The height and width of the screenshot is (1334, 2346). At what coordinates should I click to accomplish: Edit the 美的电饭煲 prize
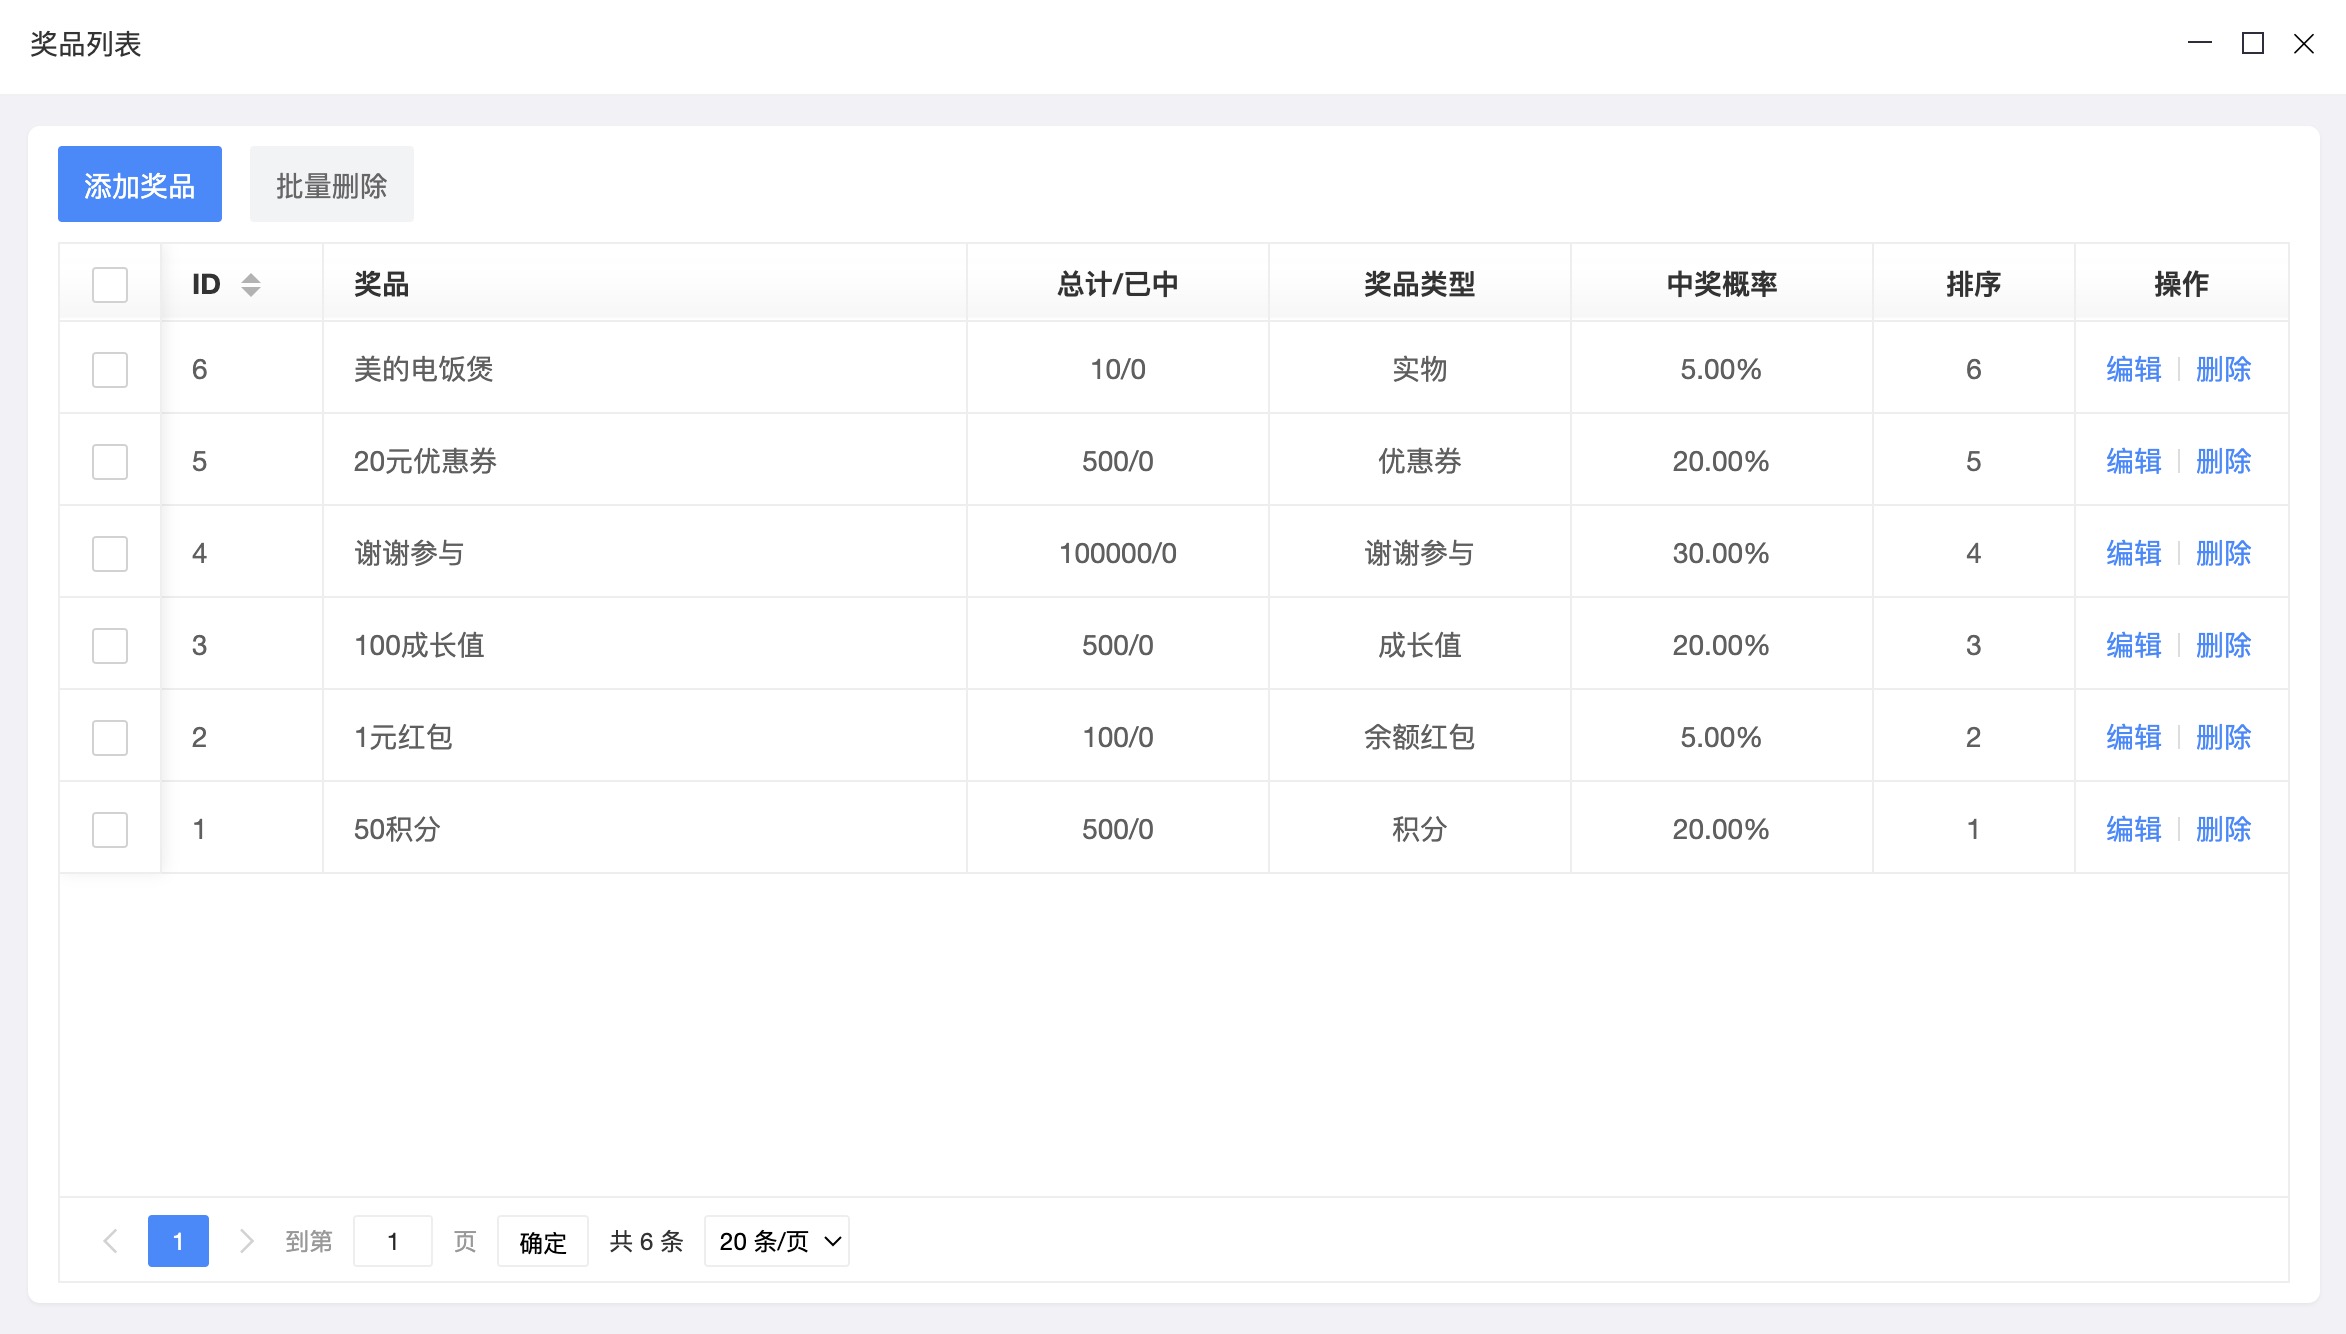tap(2134, 369)
